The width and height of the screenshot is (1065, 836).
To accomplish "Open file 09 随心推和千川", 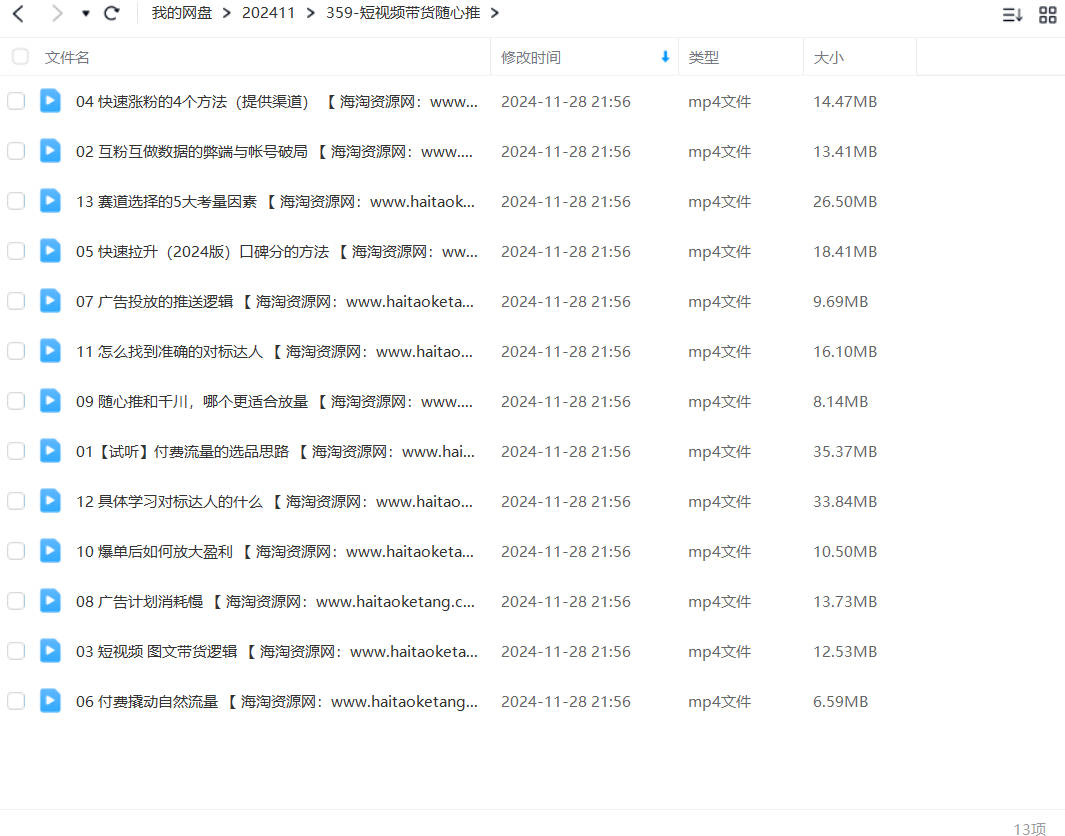I will [274, 401].
